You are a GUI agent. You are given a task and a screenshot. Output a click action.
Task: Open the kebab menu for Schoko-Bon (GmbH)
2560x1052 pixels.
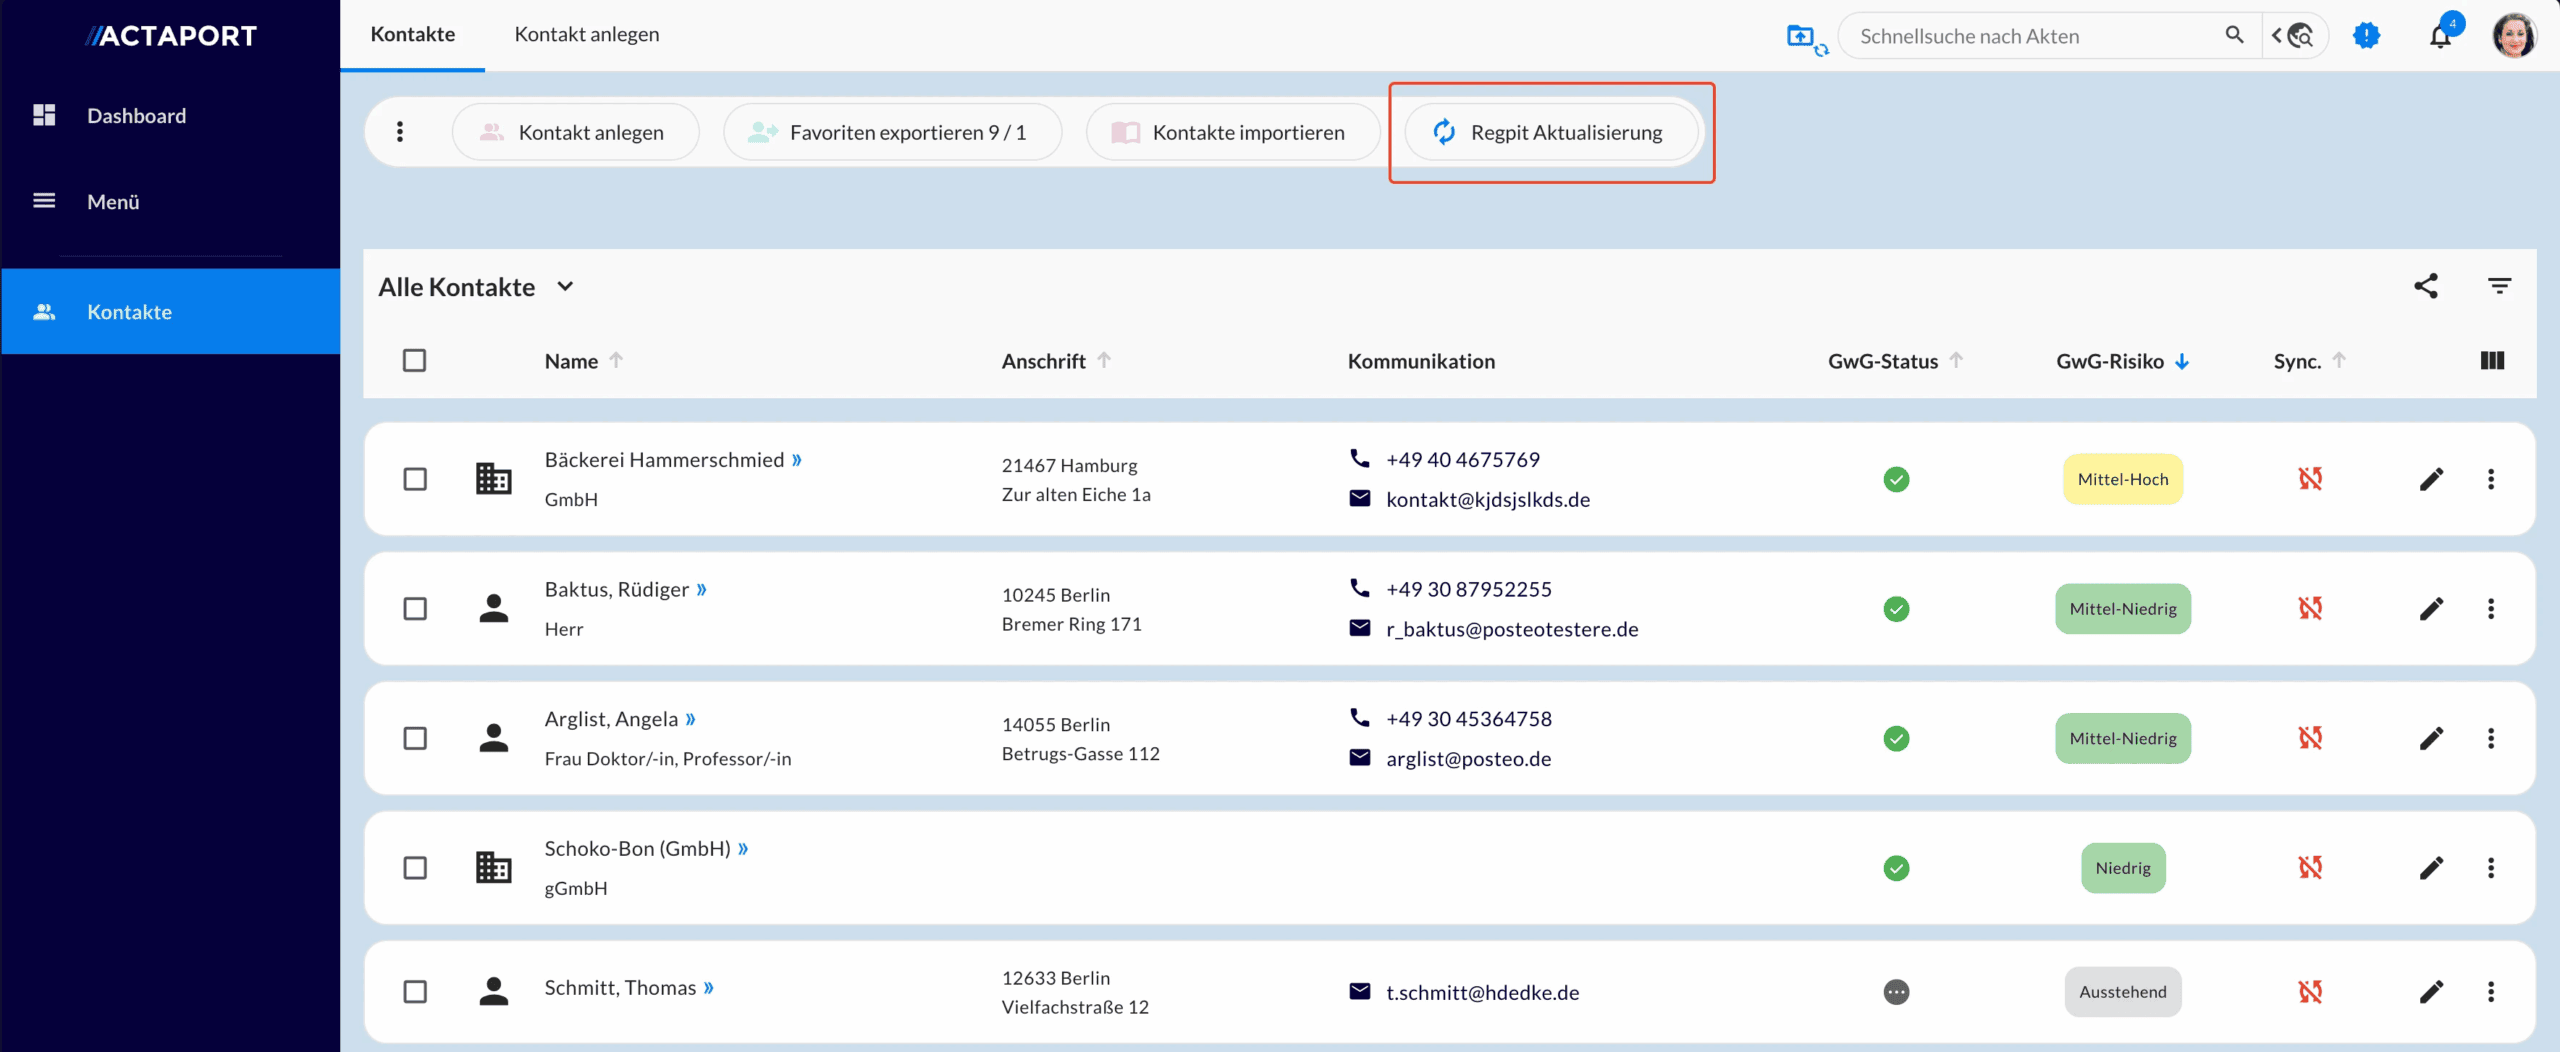point(2492,868)
